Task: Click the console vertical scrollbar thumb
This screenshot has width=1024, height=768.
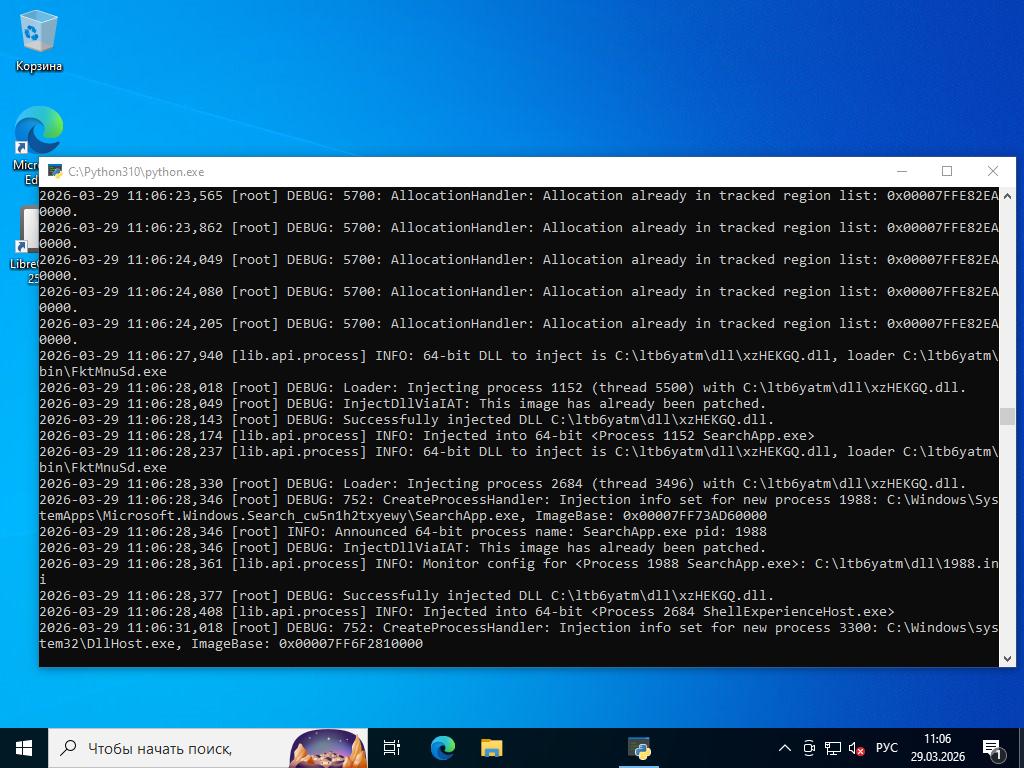Action: [x=1007, y=416]
